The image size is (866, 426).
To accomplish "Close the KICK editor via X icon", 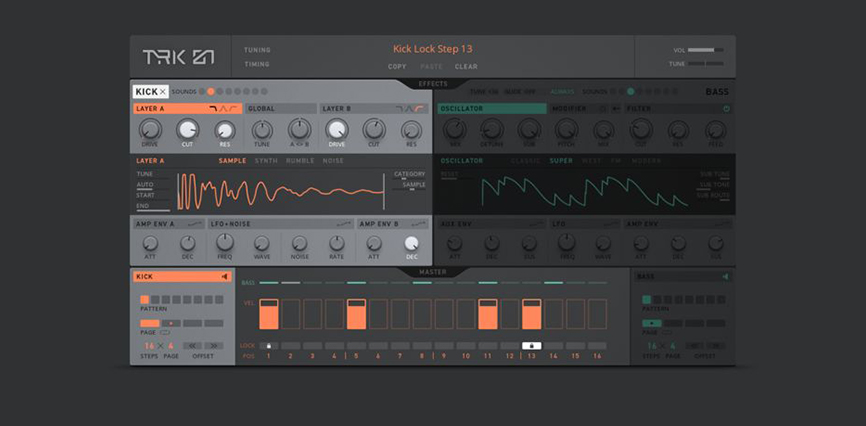I will 162,92.
